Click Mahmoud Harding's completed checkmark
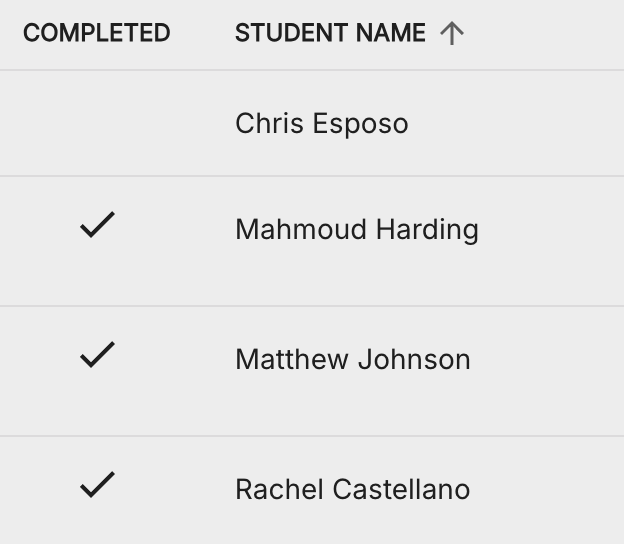 98,225
